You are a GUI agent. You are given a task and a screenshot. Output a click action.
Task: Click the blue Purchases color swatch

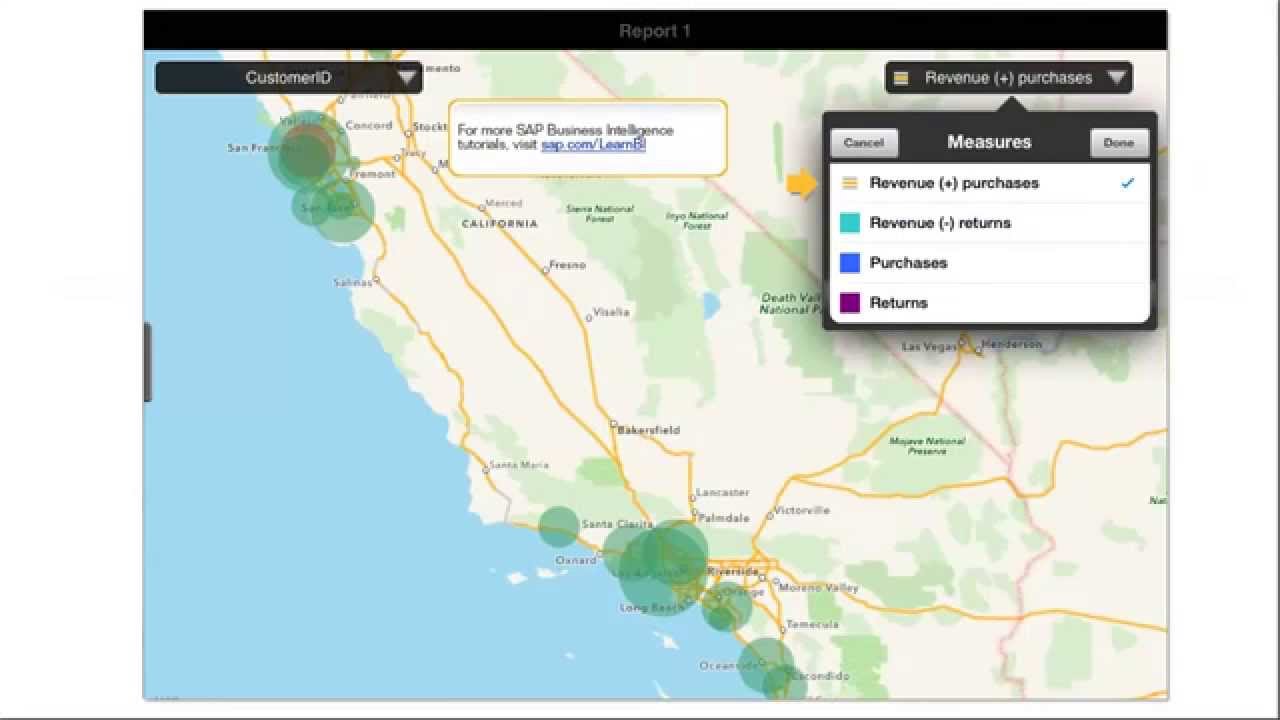(850, 263)
